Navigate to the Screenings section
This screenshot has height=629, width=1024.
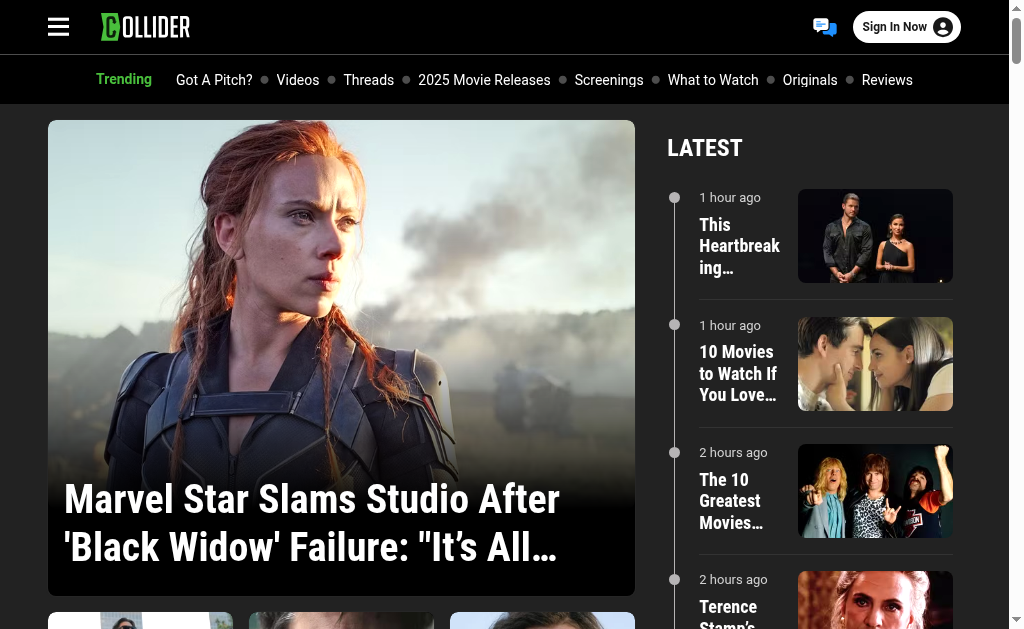coord(609,80)
